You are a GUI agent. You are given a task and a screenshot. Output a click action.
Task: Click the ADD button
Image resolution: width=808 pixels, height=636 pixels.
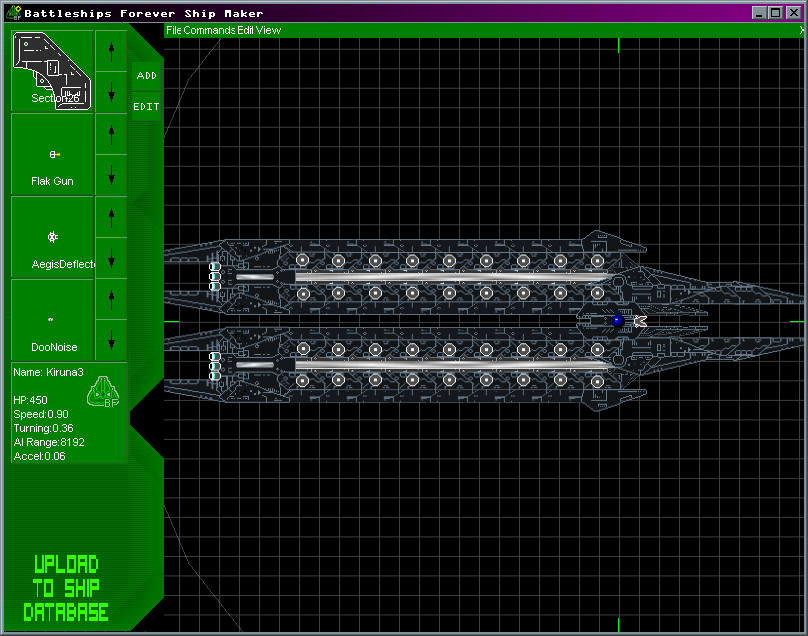click(x=146, y=76)
